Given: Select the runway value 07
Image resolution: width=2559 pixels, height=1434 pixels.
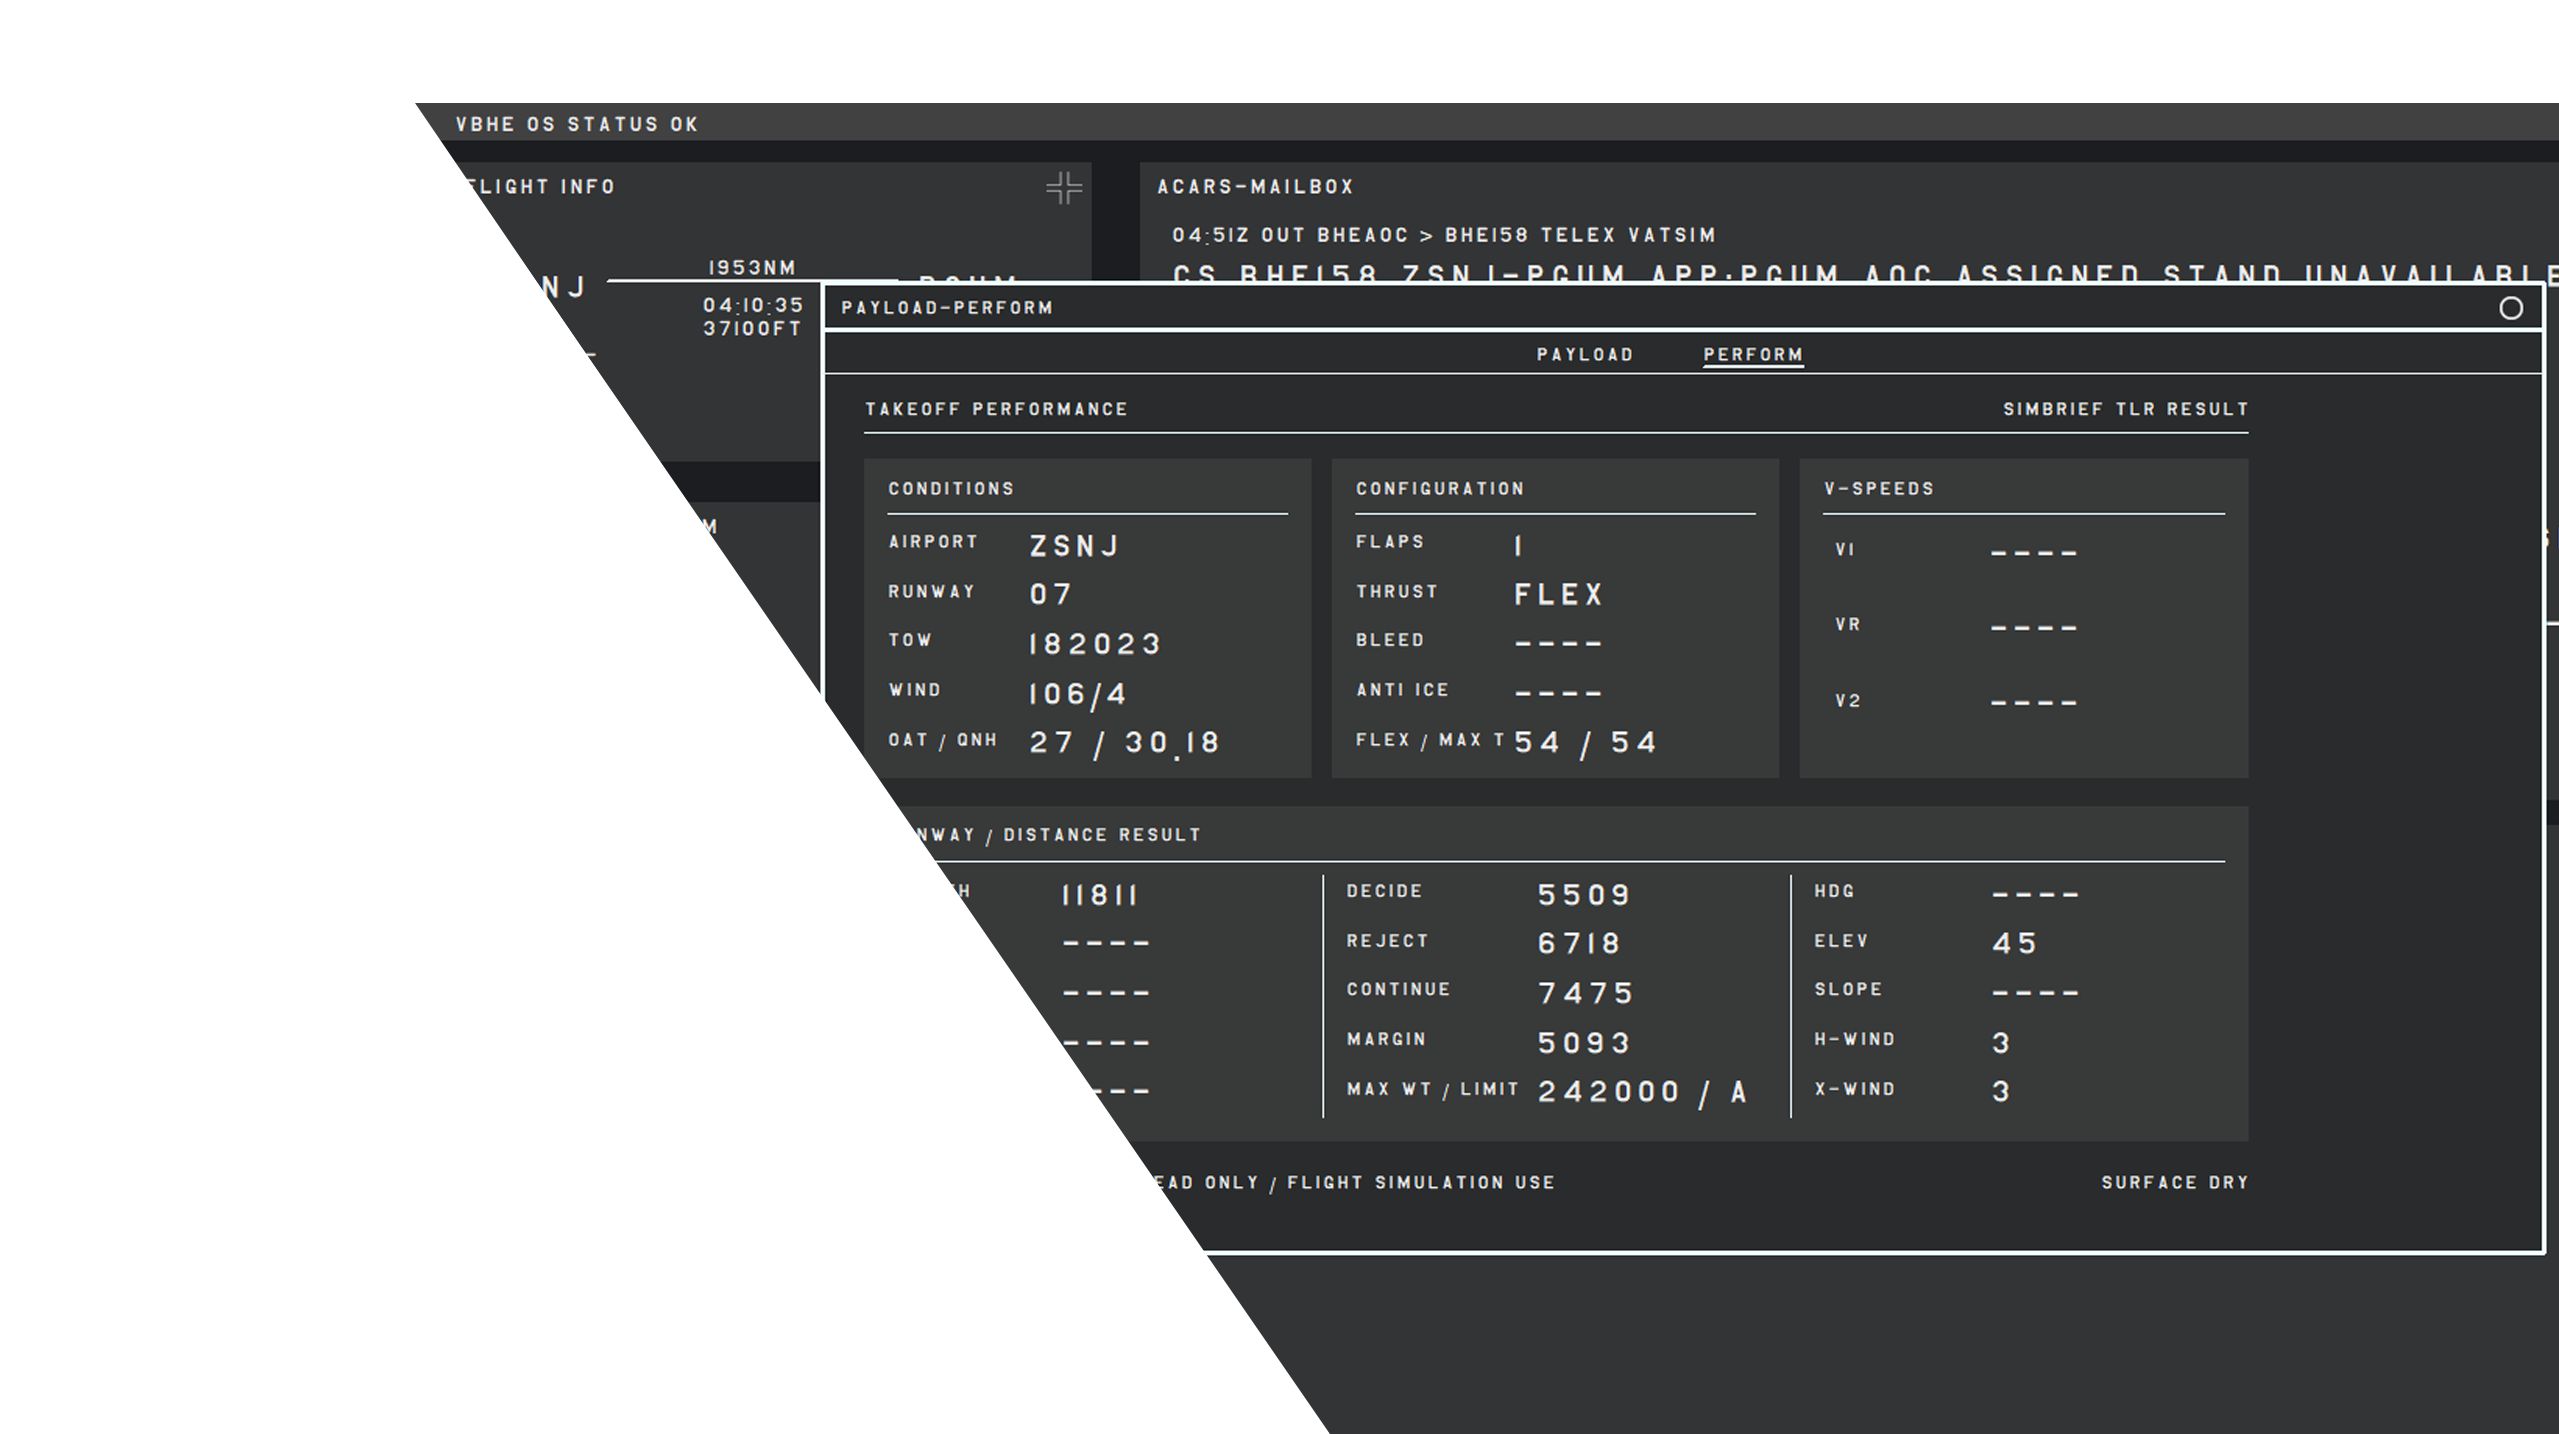Looking at the screenshot, I should pos(1050,594).
